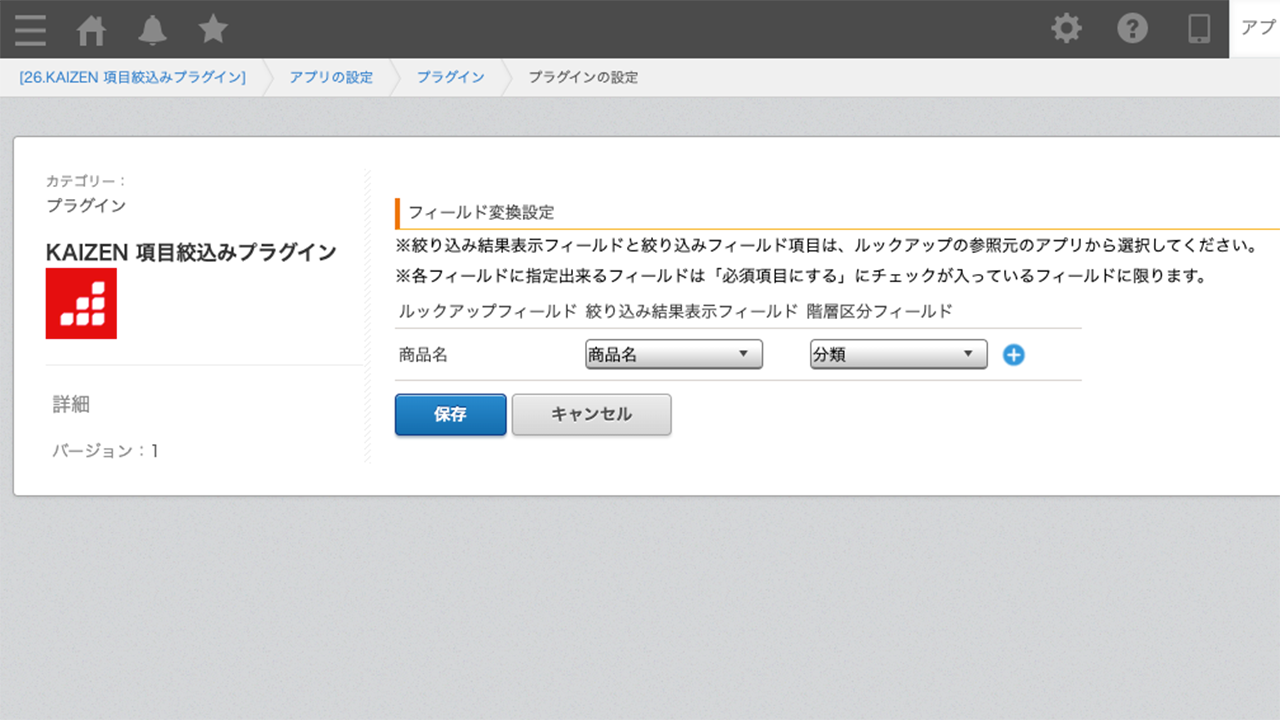Open the hamburger main menu
The image size is (1280, 720).
click(30, 30)
